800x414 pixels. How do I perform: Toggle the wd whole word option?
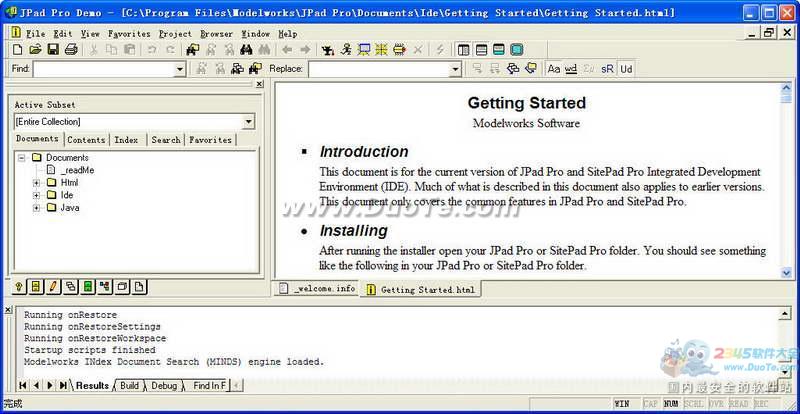tap(571, 69)
